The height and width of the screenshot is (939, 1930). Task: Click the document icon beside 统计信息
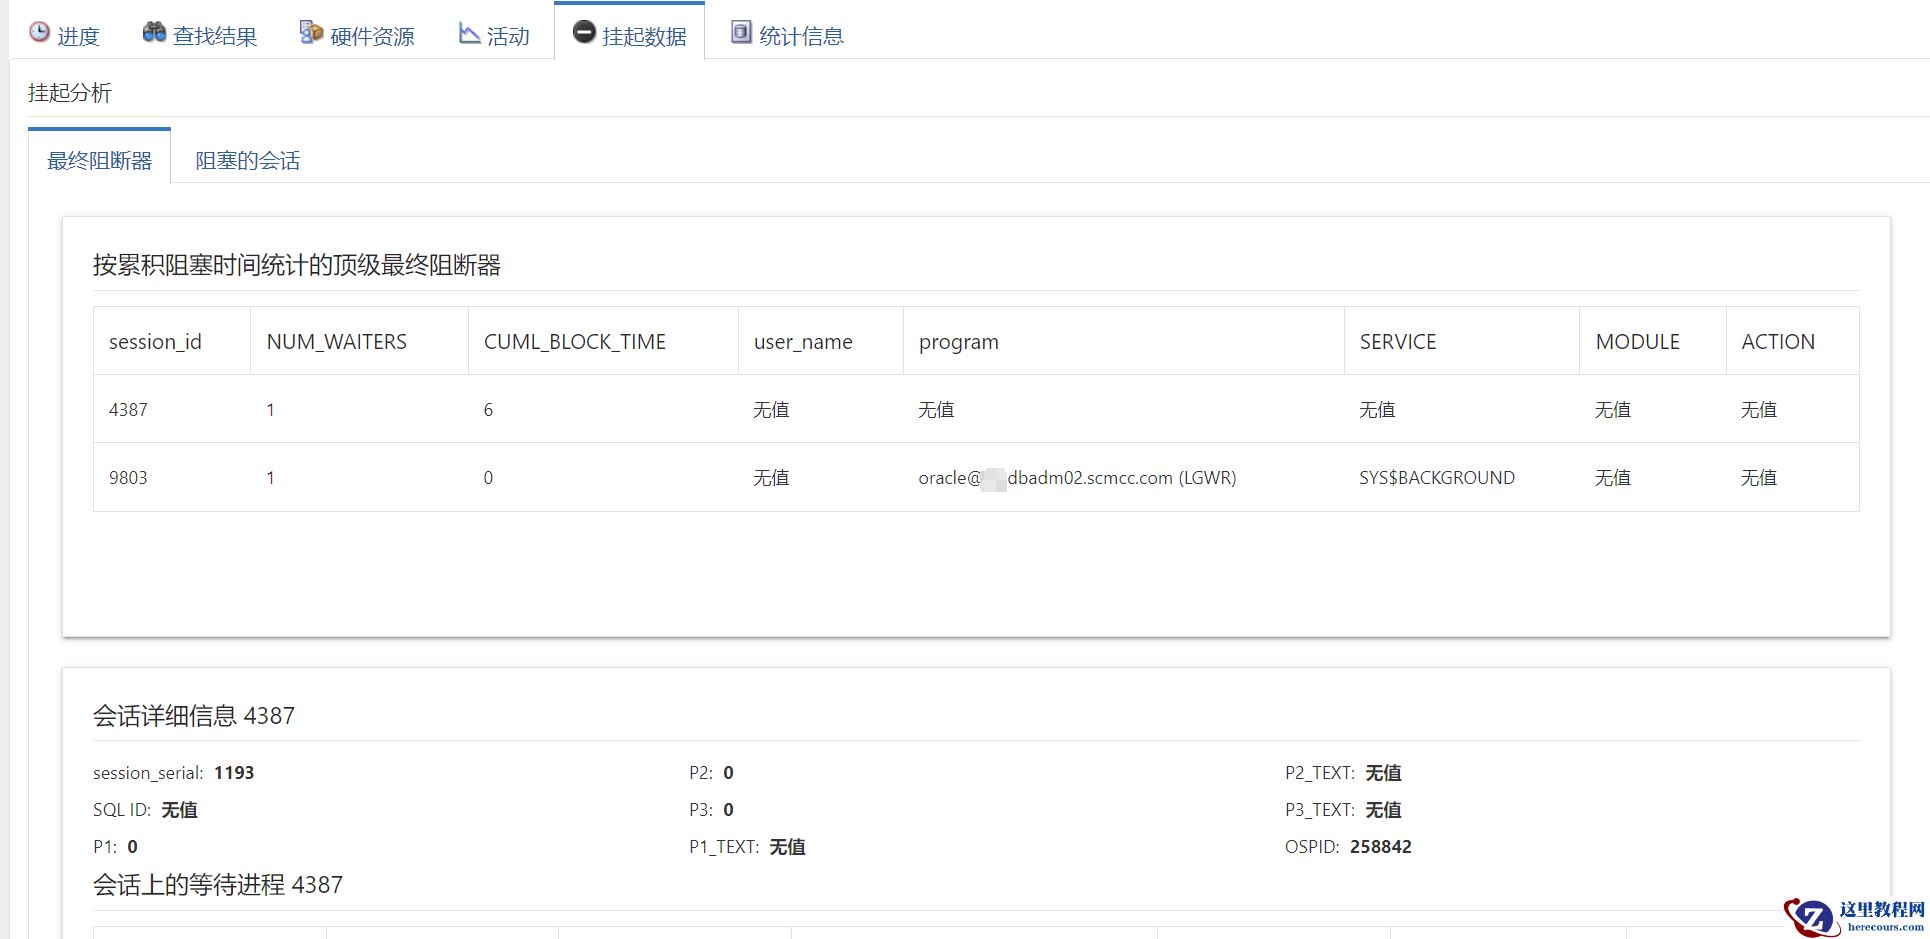pos(741,32)
